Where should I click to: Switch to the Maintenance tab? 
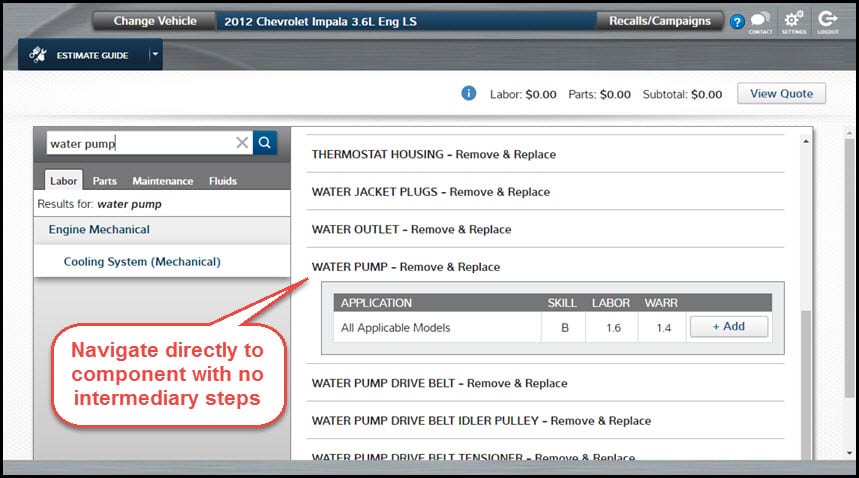click(162, 181)
